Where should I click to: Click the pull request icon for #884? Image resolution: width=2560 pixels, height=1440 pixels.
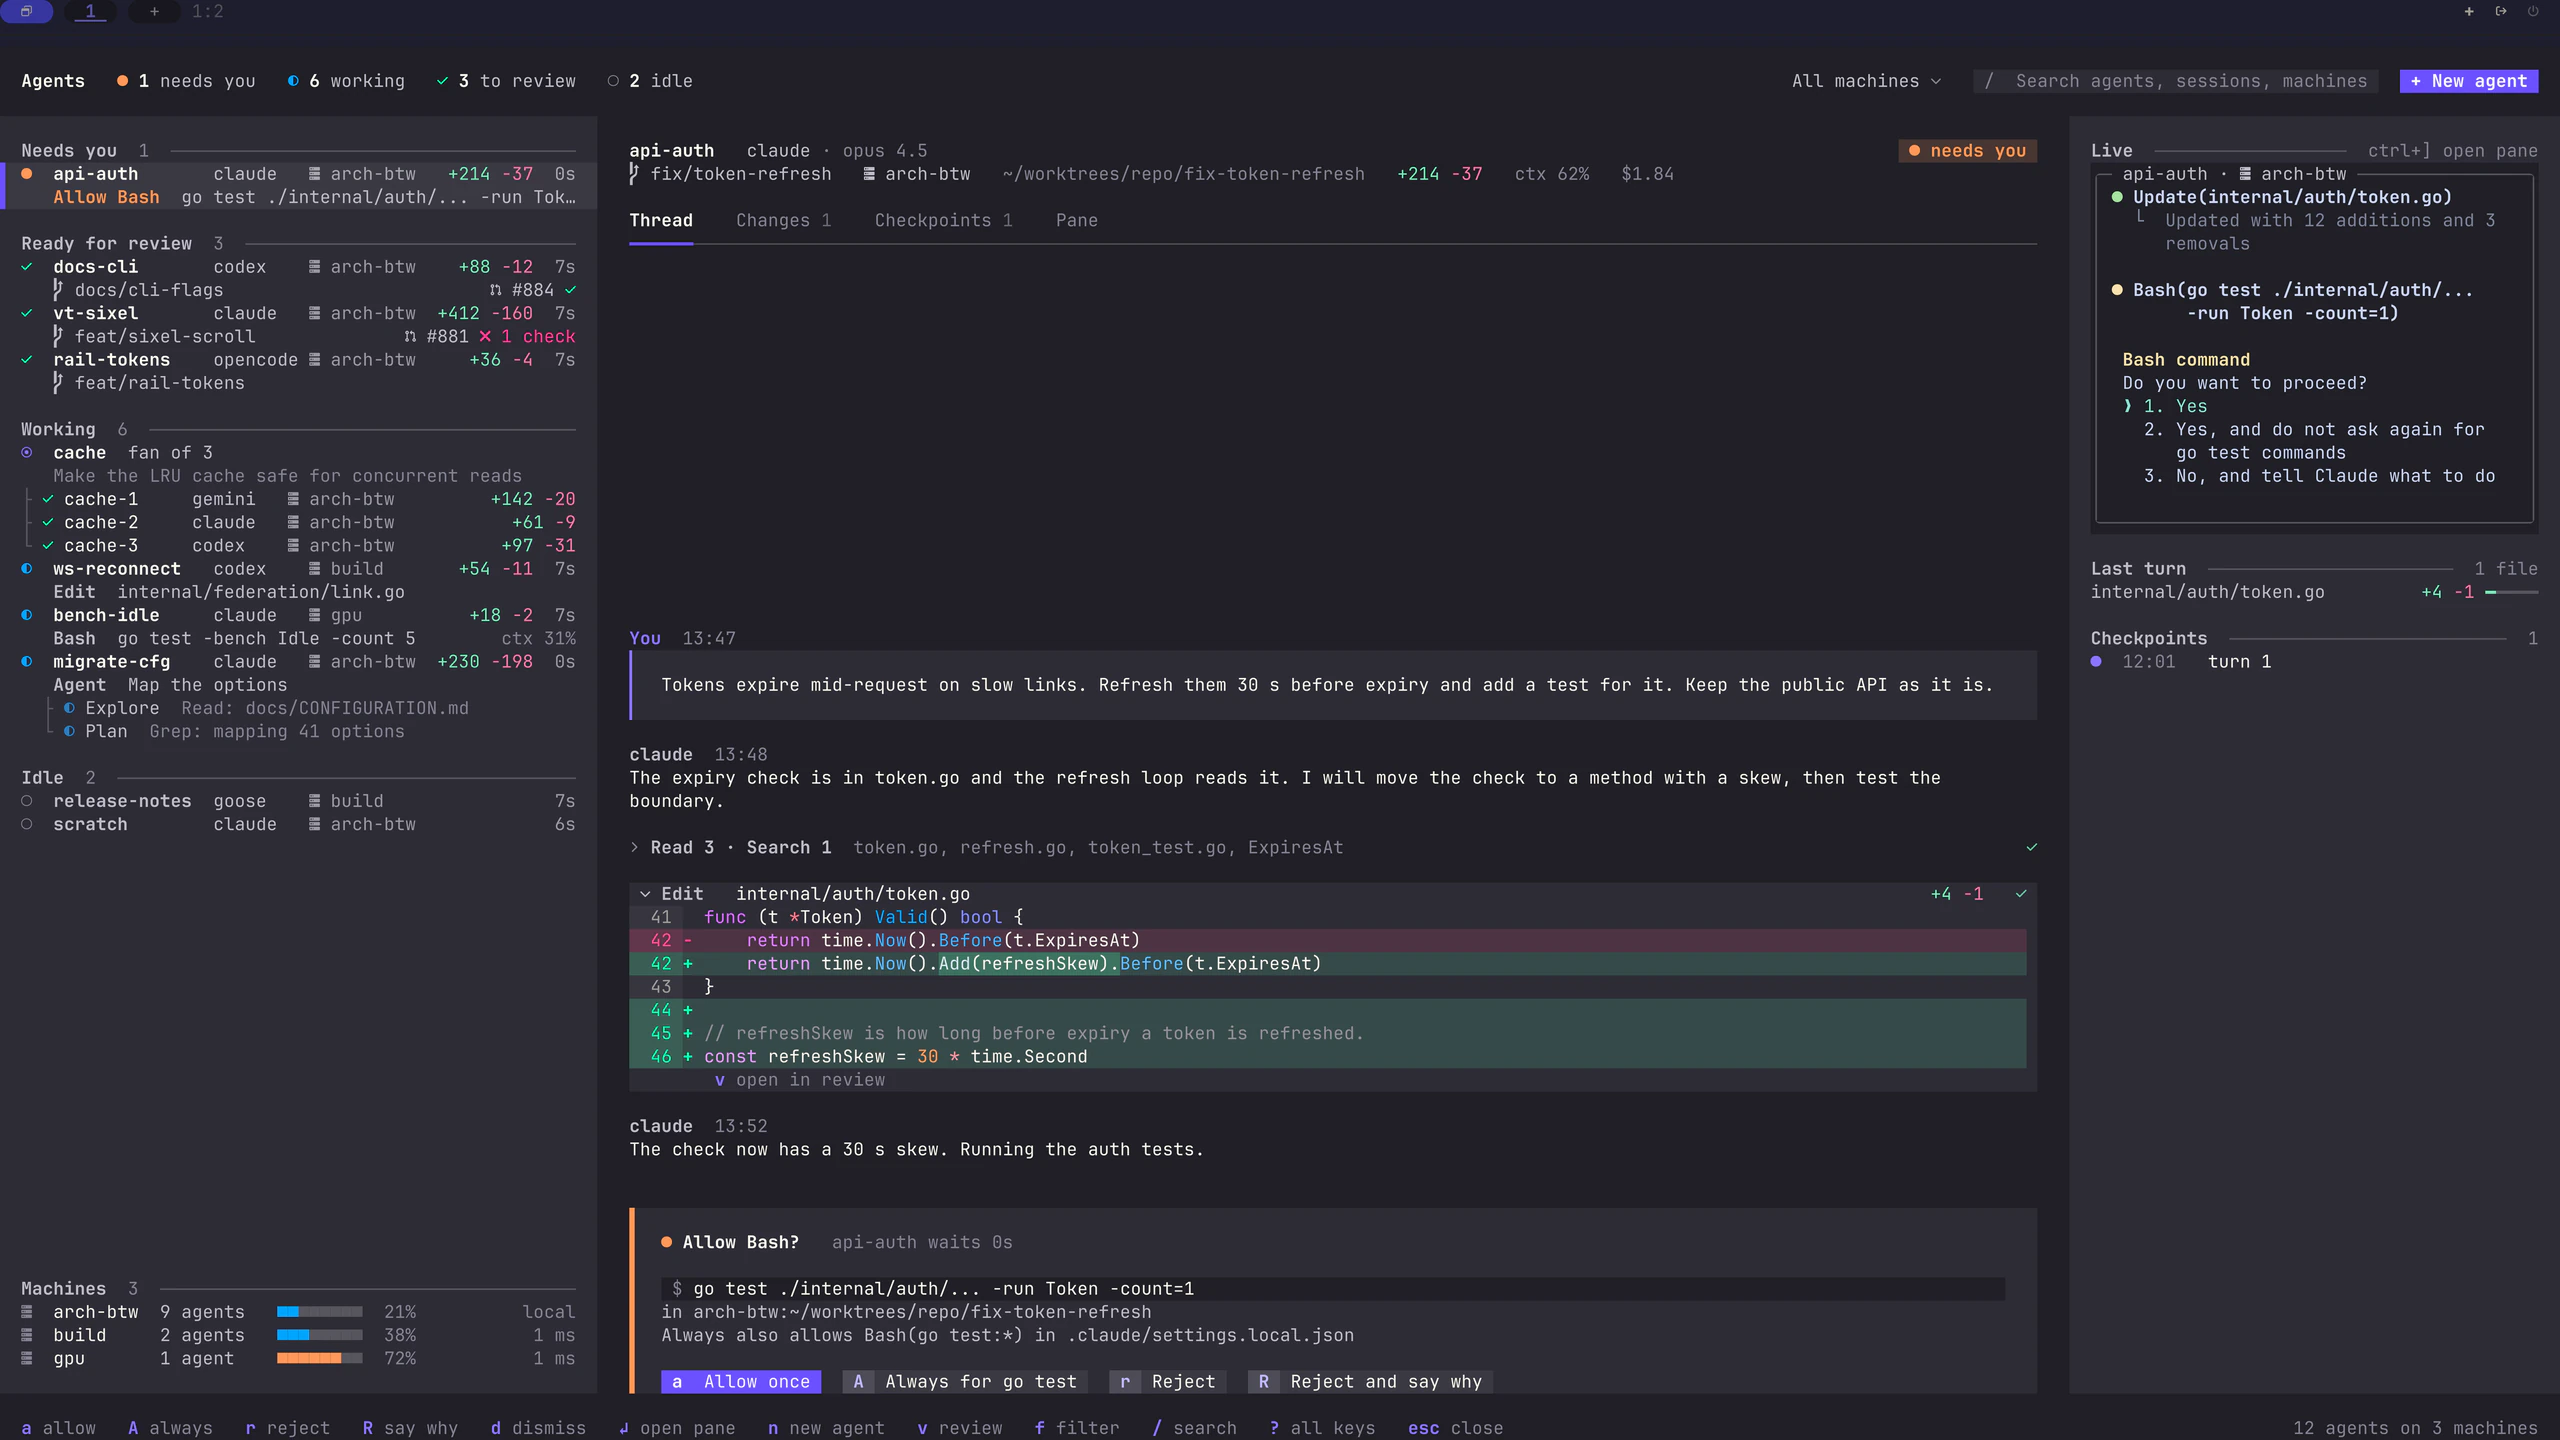(x=495, y=290)
